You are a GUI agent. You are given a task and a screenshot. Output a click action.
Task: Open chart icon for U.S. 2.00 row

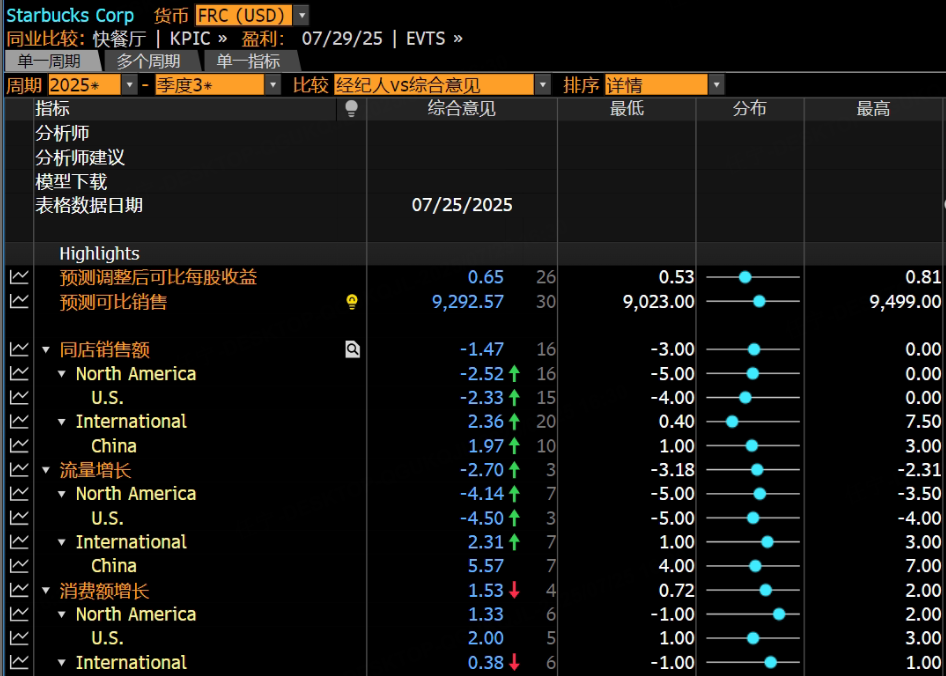19,638
